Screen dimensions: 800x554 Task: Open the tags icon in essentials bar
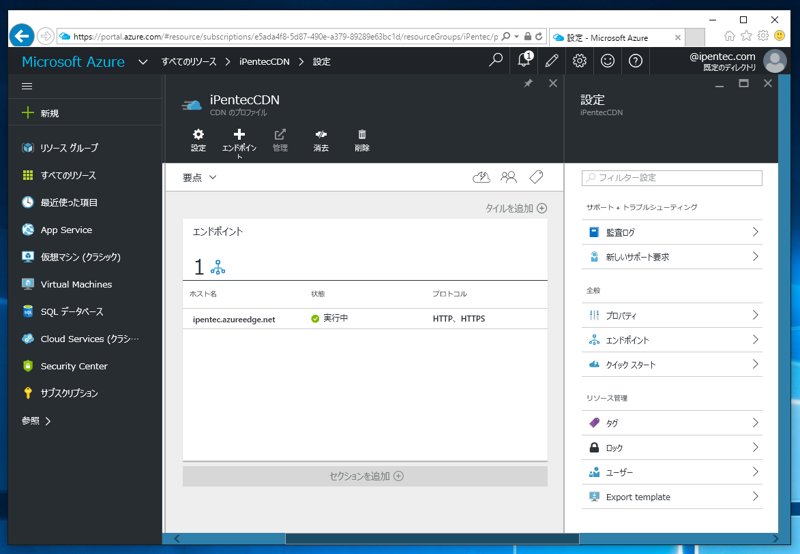[x=536, y=177]
